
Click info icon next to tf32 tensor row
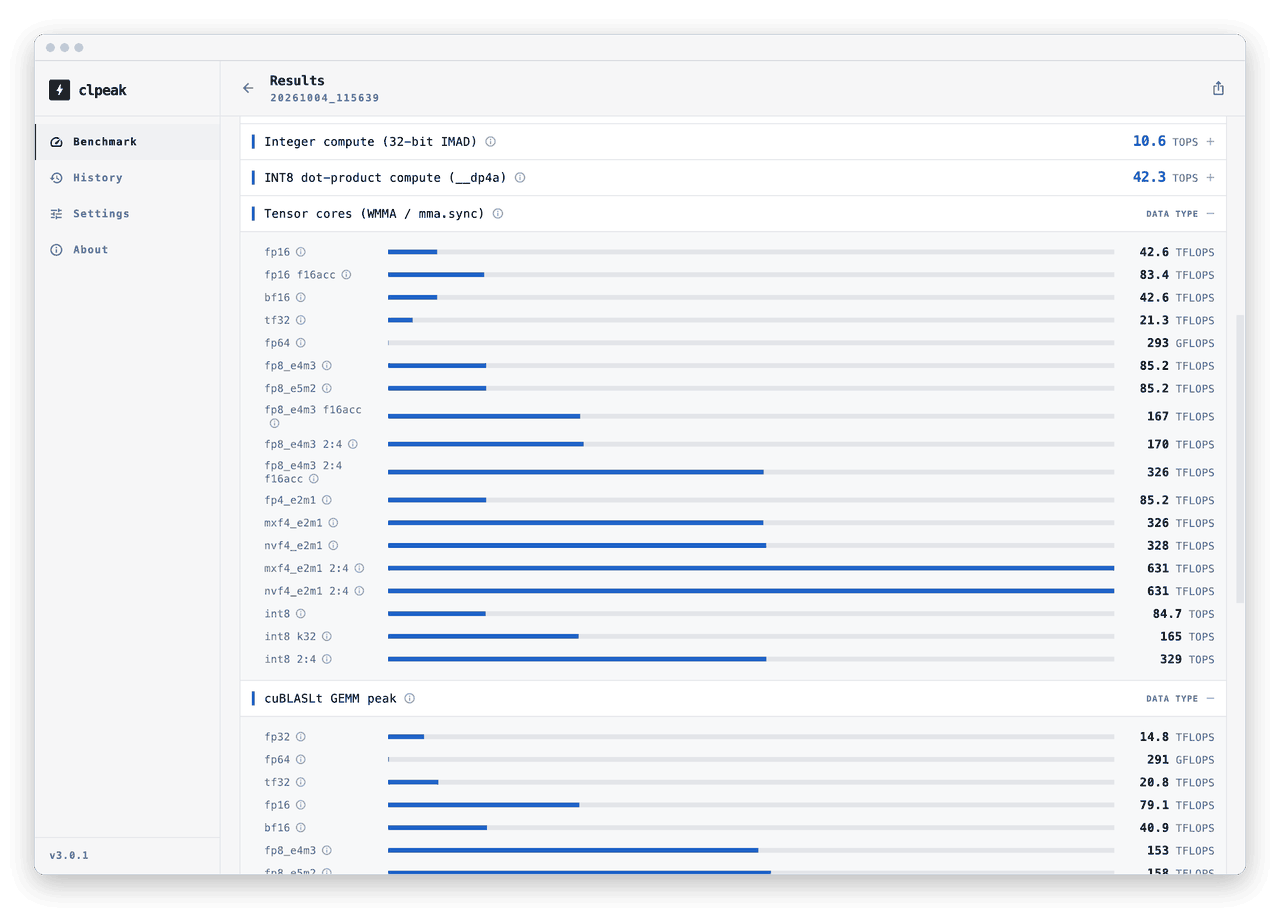point(301,321)
